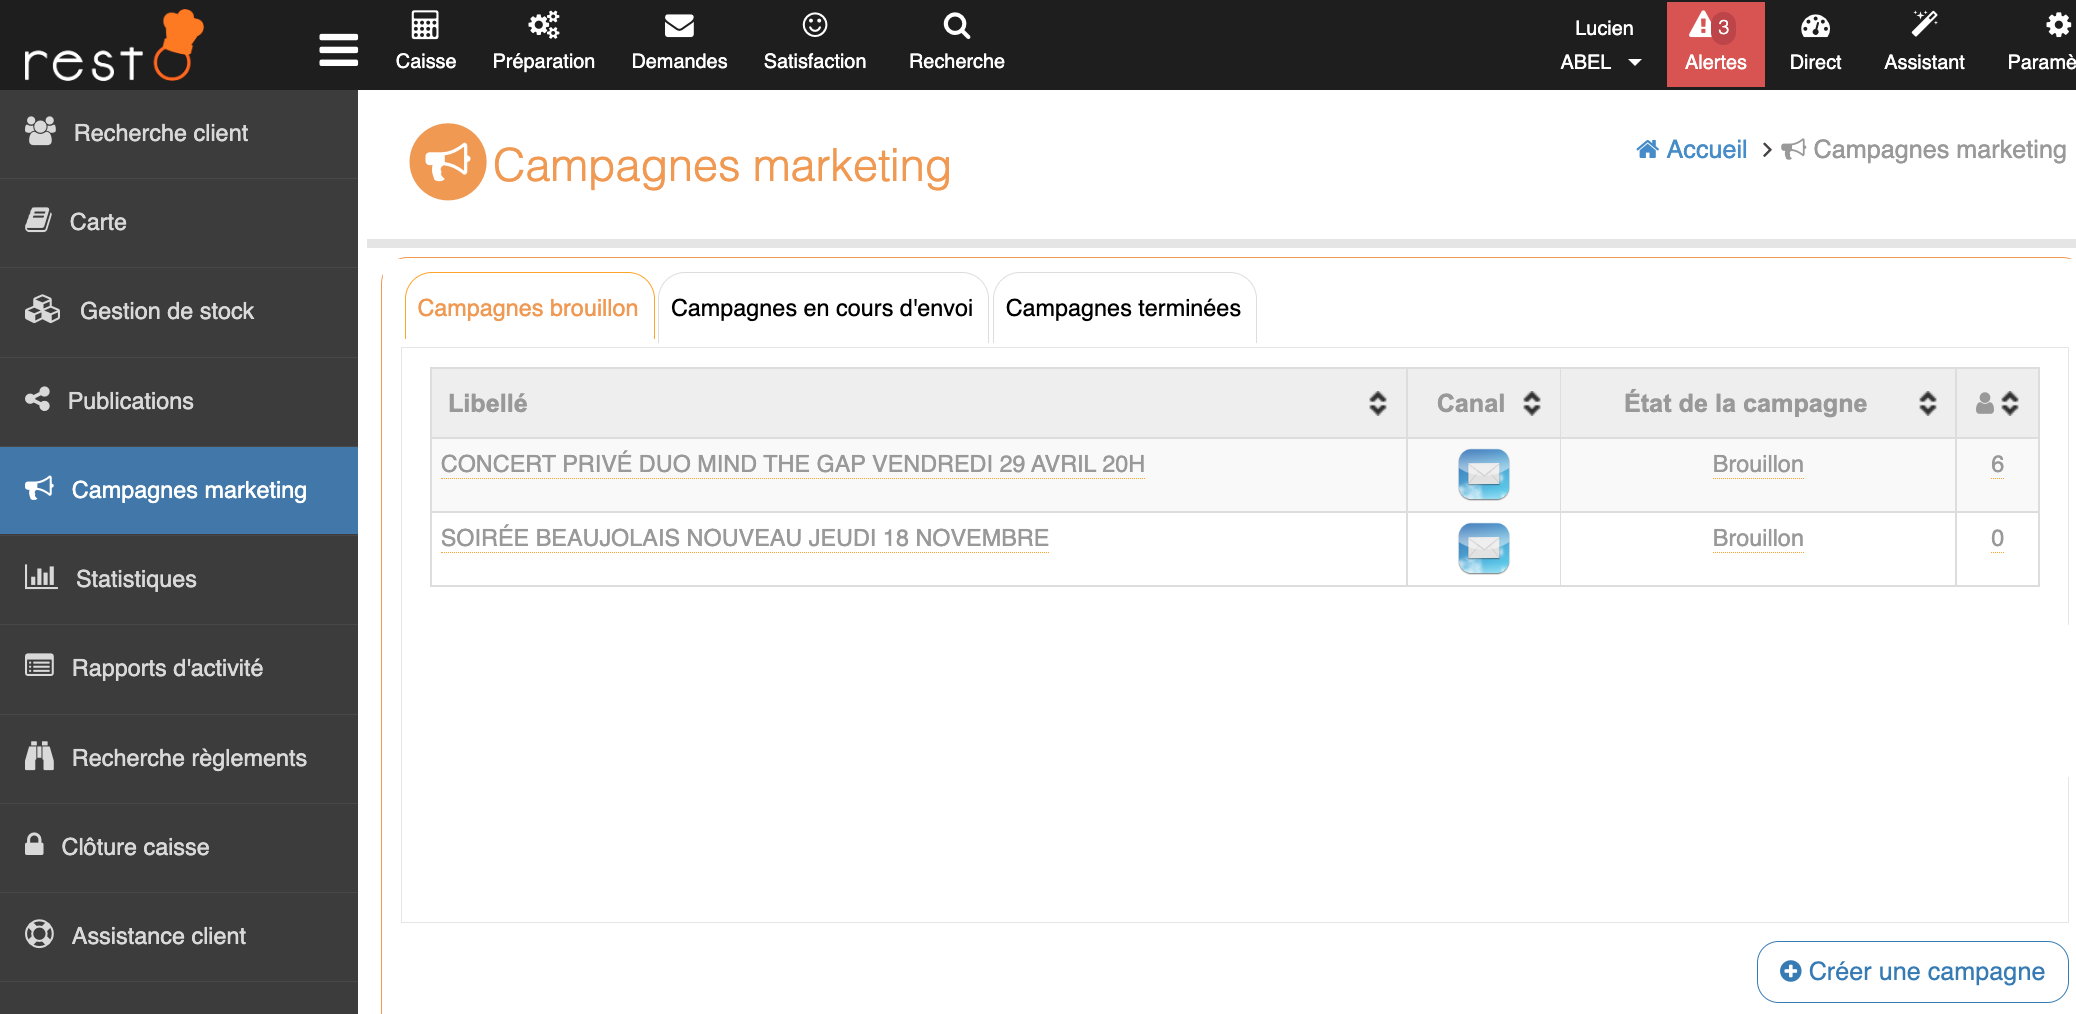The width and height of the screenshot is (2076, 1014).
Task: Sort table by Libellé column
Action: (1377, 403)
